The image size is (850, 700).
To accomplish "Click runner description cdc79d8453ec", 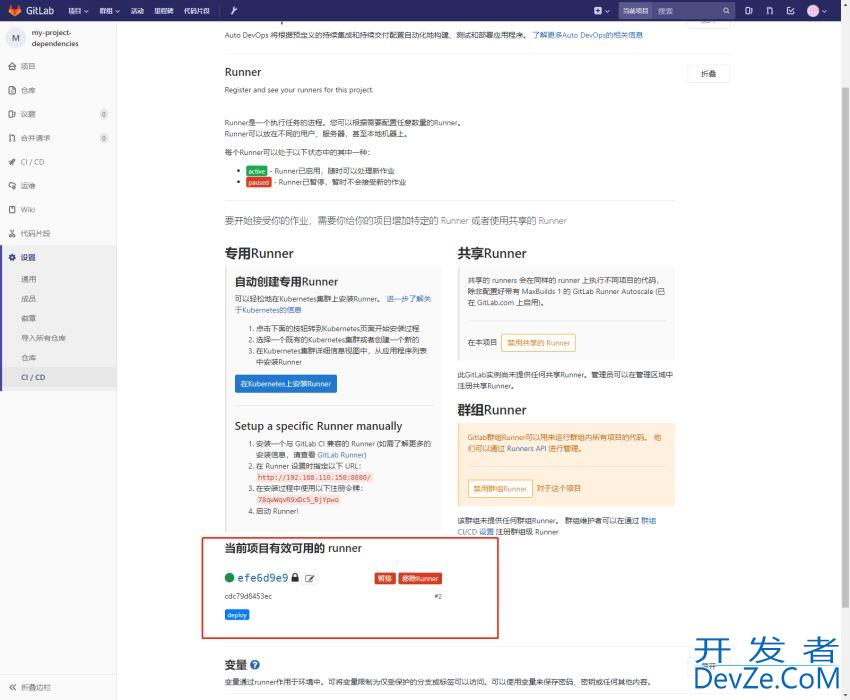I will point(248,596).
